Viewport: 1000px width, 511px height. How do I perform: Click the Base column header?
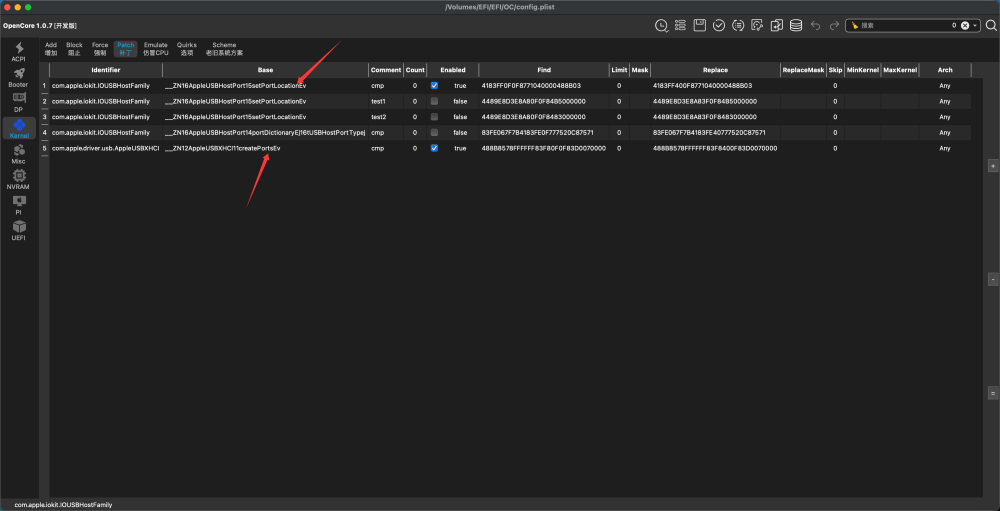265,70
